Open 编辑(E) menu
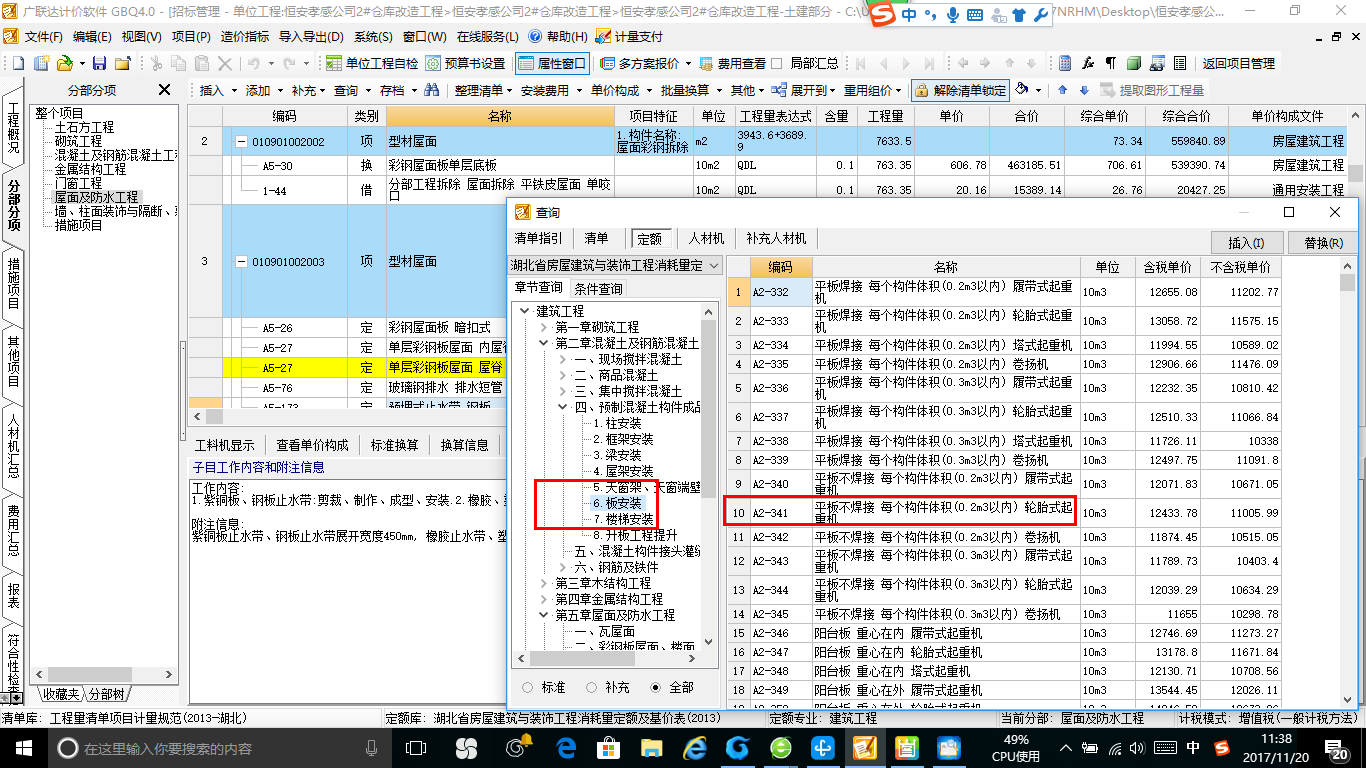The height and width of the screenshot is (768, 1366). [92, 36]
